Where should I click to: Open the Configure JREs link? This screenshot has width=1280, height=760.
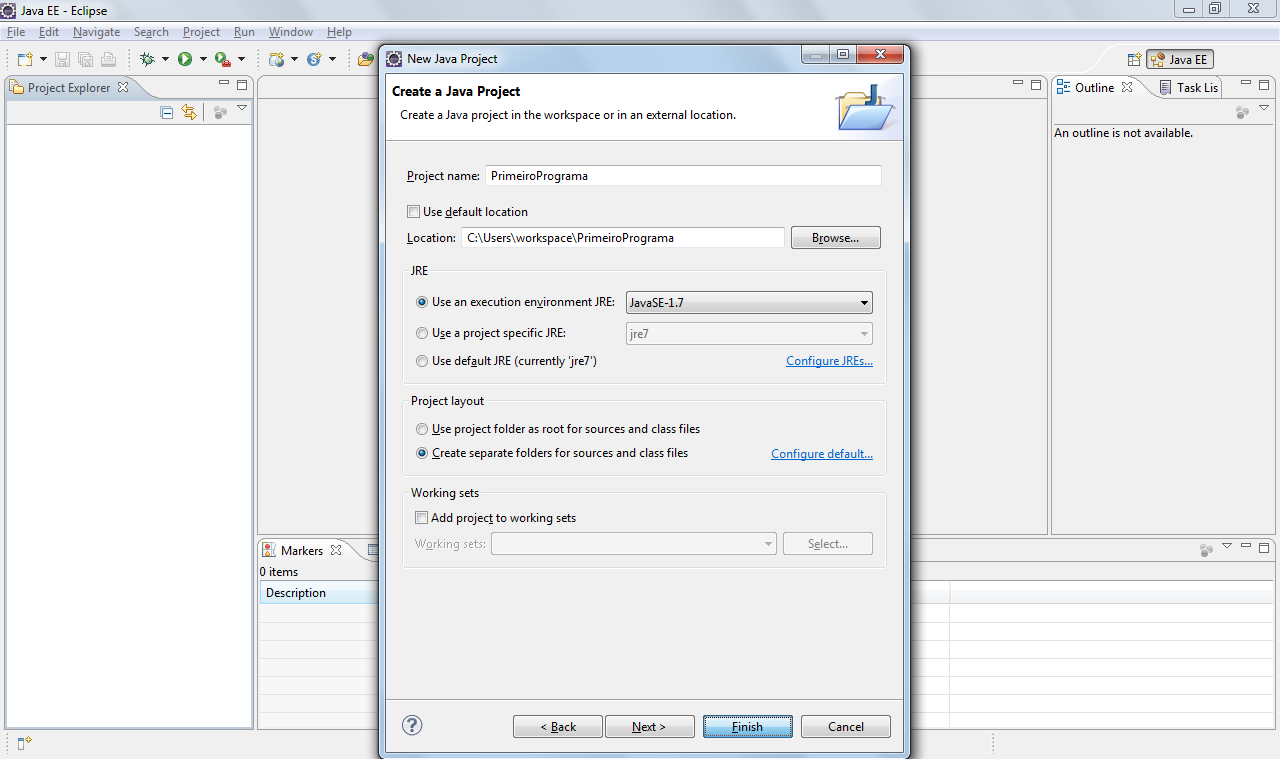(x=829, y=361)
